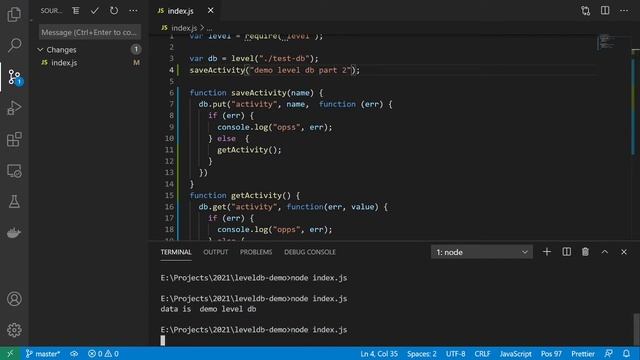This screenshot has width=640, height=360.
Task: Open the Extensions view
Action: (x=14, y=139)
